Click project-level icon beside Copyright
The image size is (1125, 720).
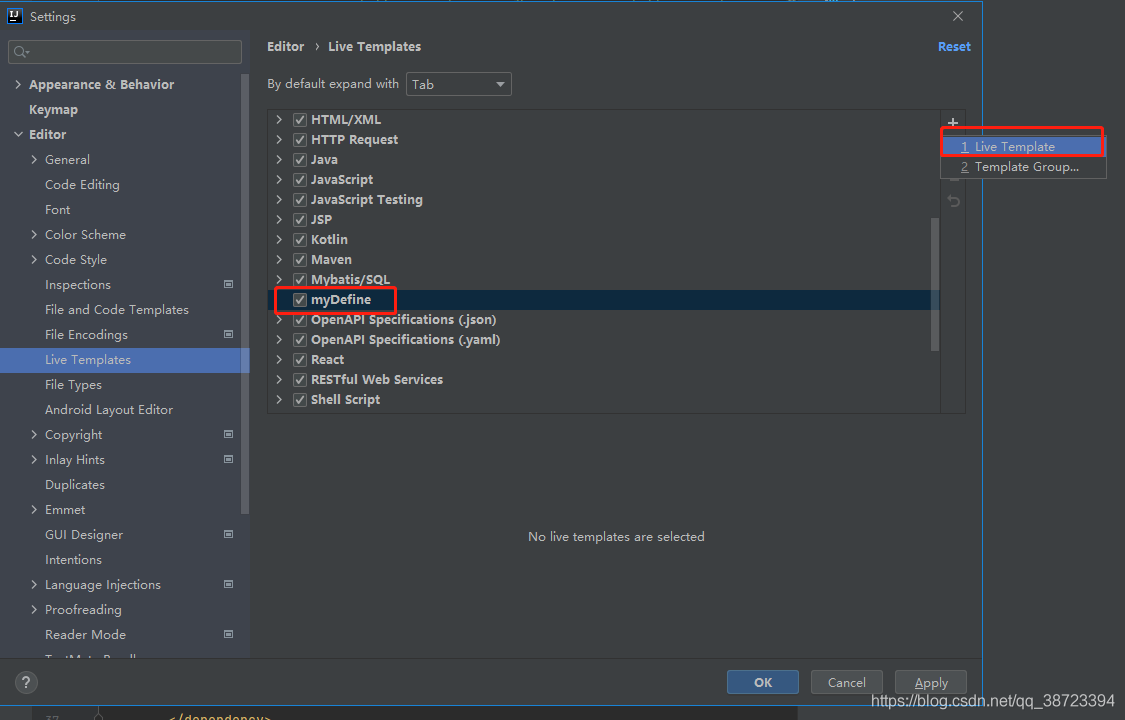pos(228,435)
